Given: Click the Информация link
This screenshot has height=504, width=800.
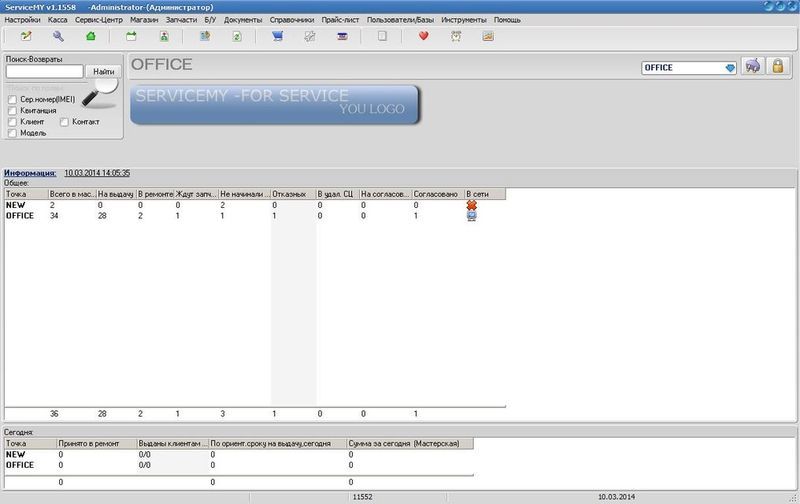Looking at the screenshot, I should 30,173.
